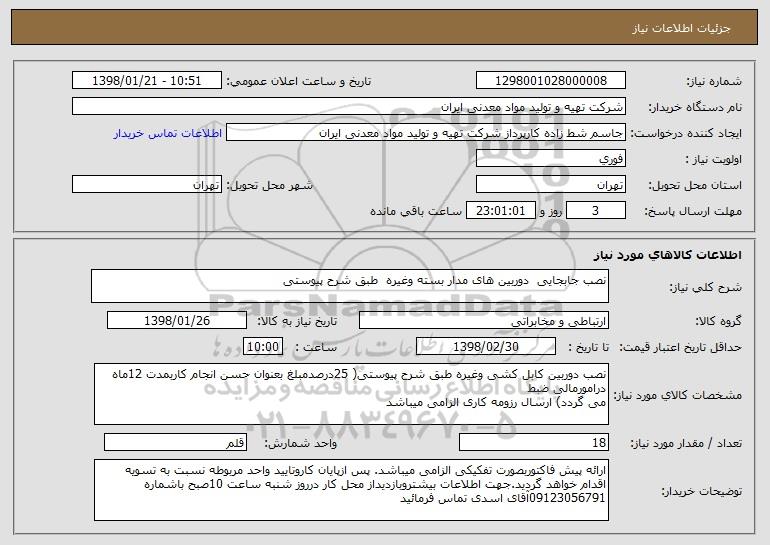Select the remaining days field showing 3

596,211
